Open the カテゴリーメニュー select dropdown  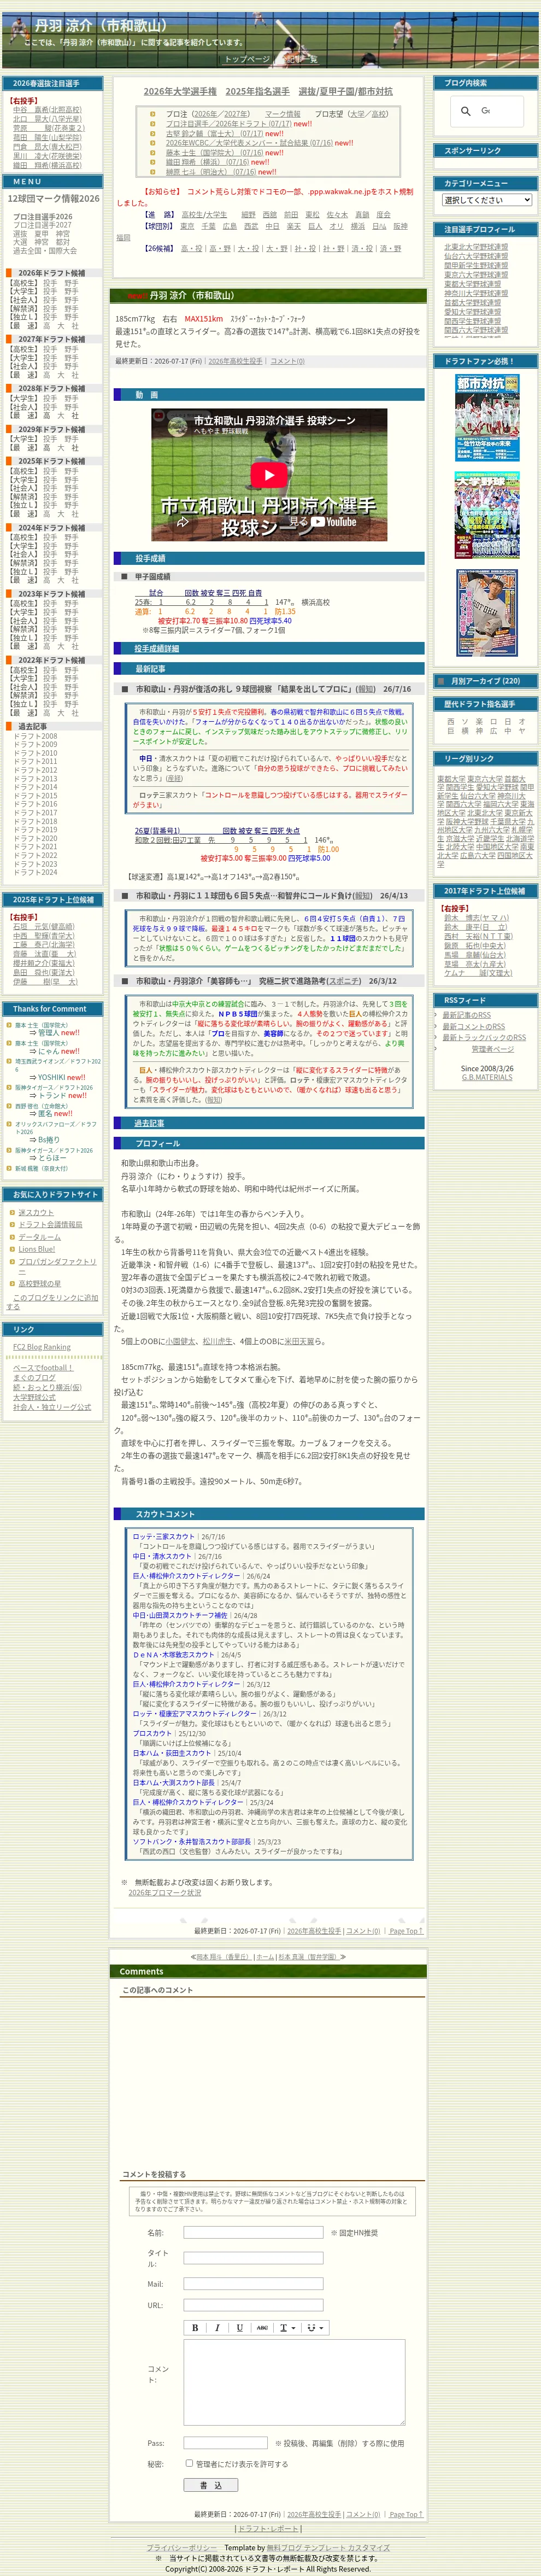pos(487,200)
